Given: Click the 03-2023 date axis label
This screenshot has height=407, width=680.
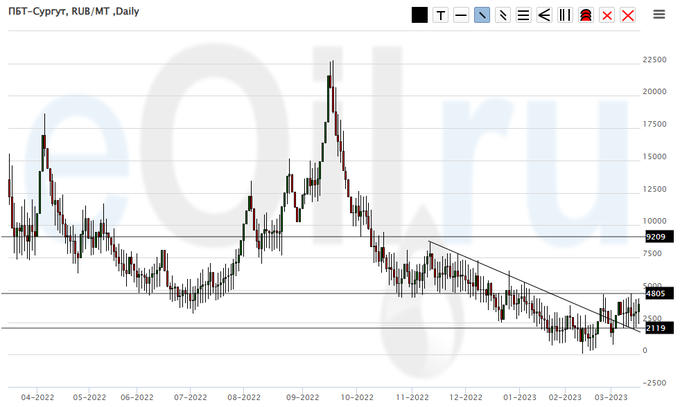Looking at the screenshot, I should click(611, 397).
